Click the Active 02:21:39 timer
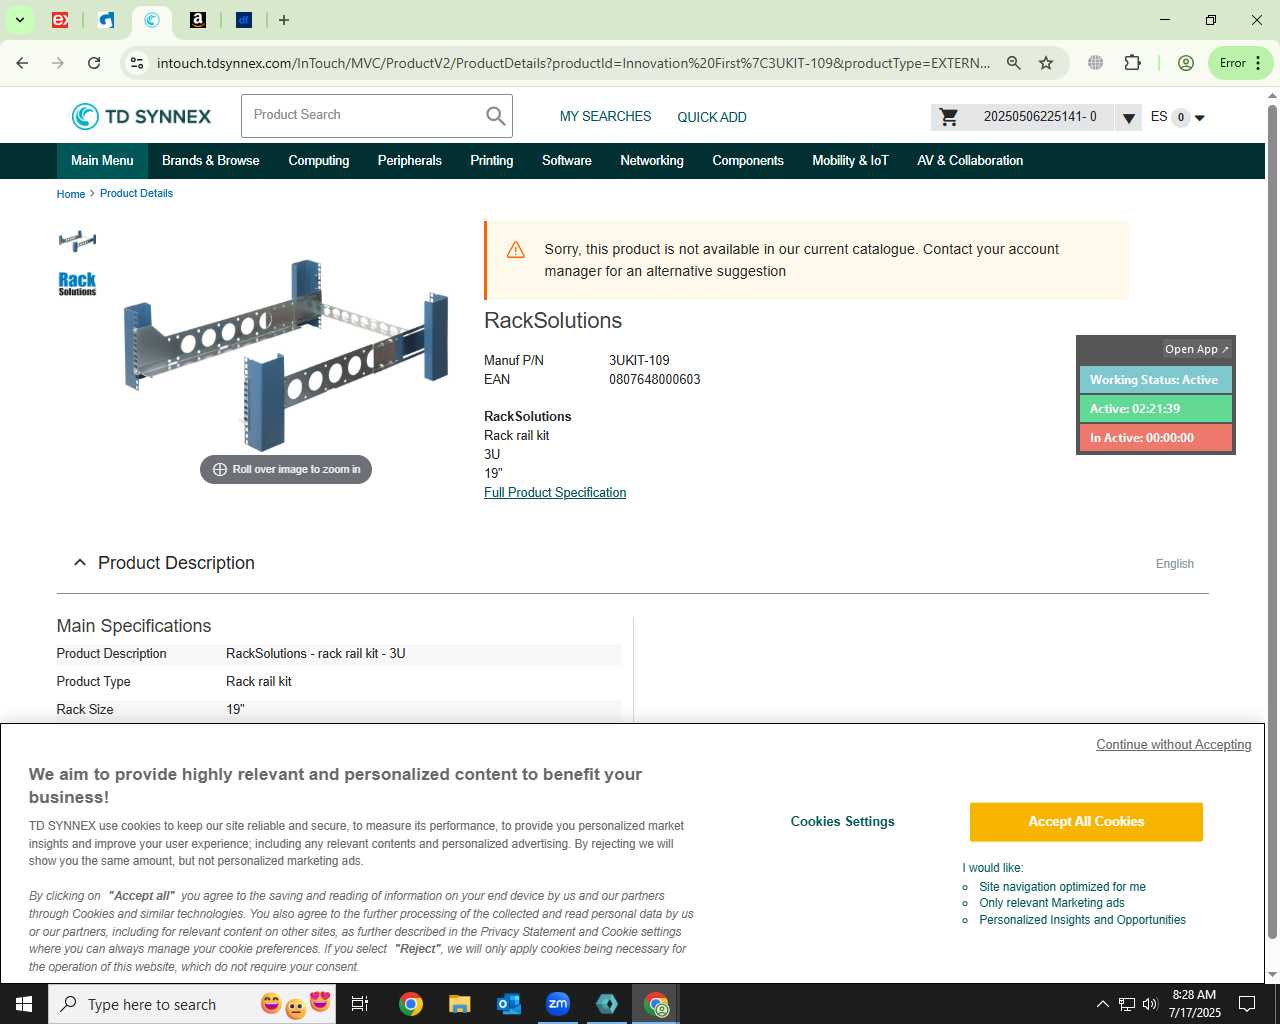Image resolution: width=1280 pixels, height=1024 pixels. point(1155,409)
